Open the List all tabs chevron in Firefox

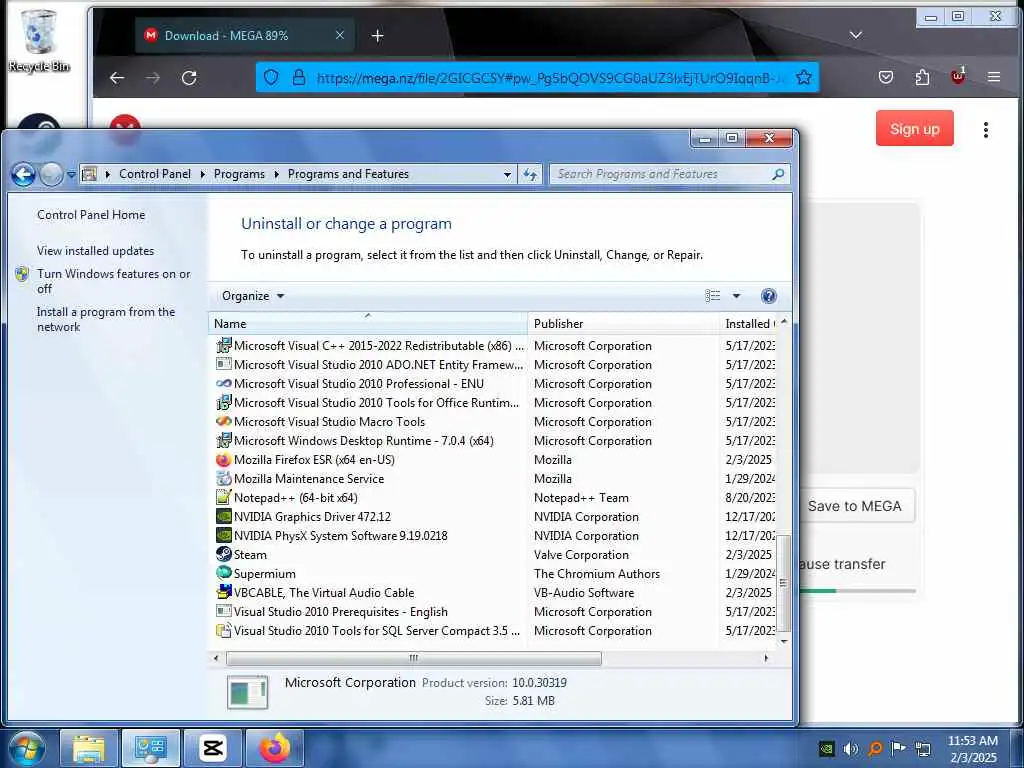[x=856, y=35]
